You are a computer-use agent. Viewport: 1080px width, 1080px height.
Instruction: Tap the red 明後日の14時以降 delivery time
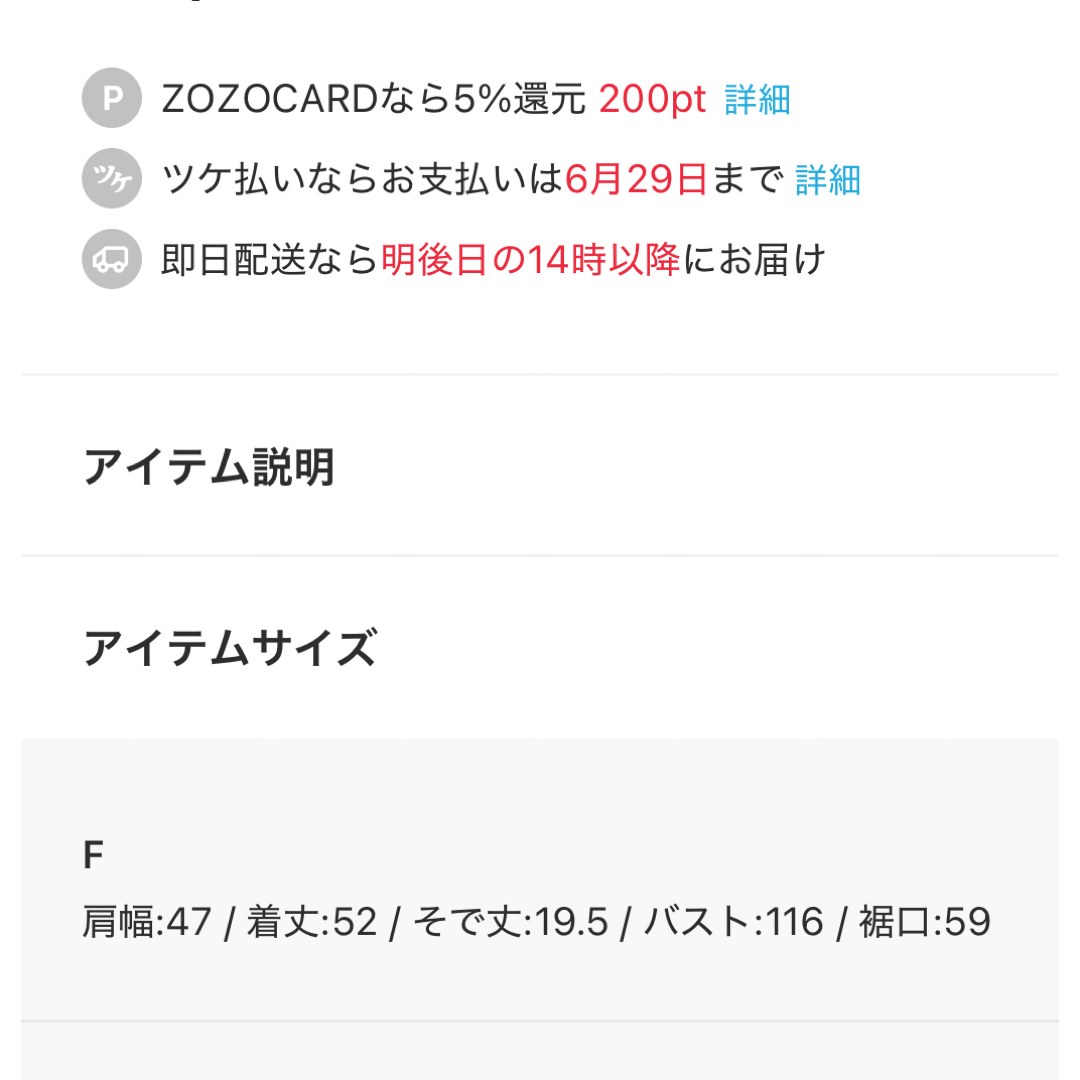(530, 260)
